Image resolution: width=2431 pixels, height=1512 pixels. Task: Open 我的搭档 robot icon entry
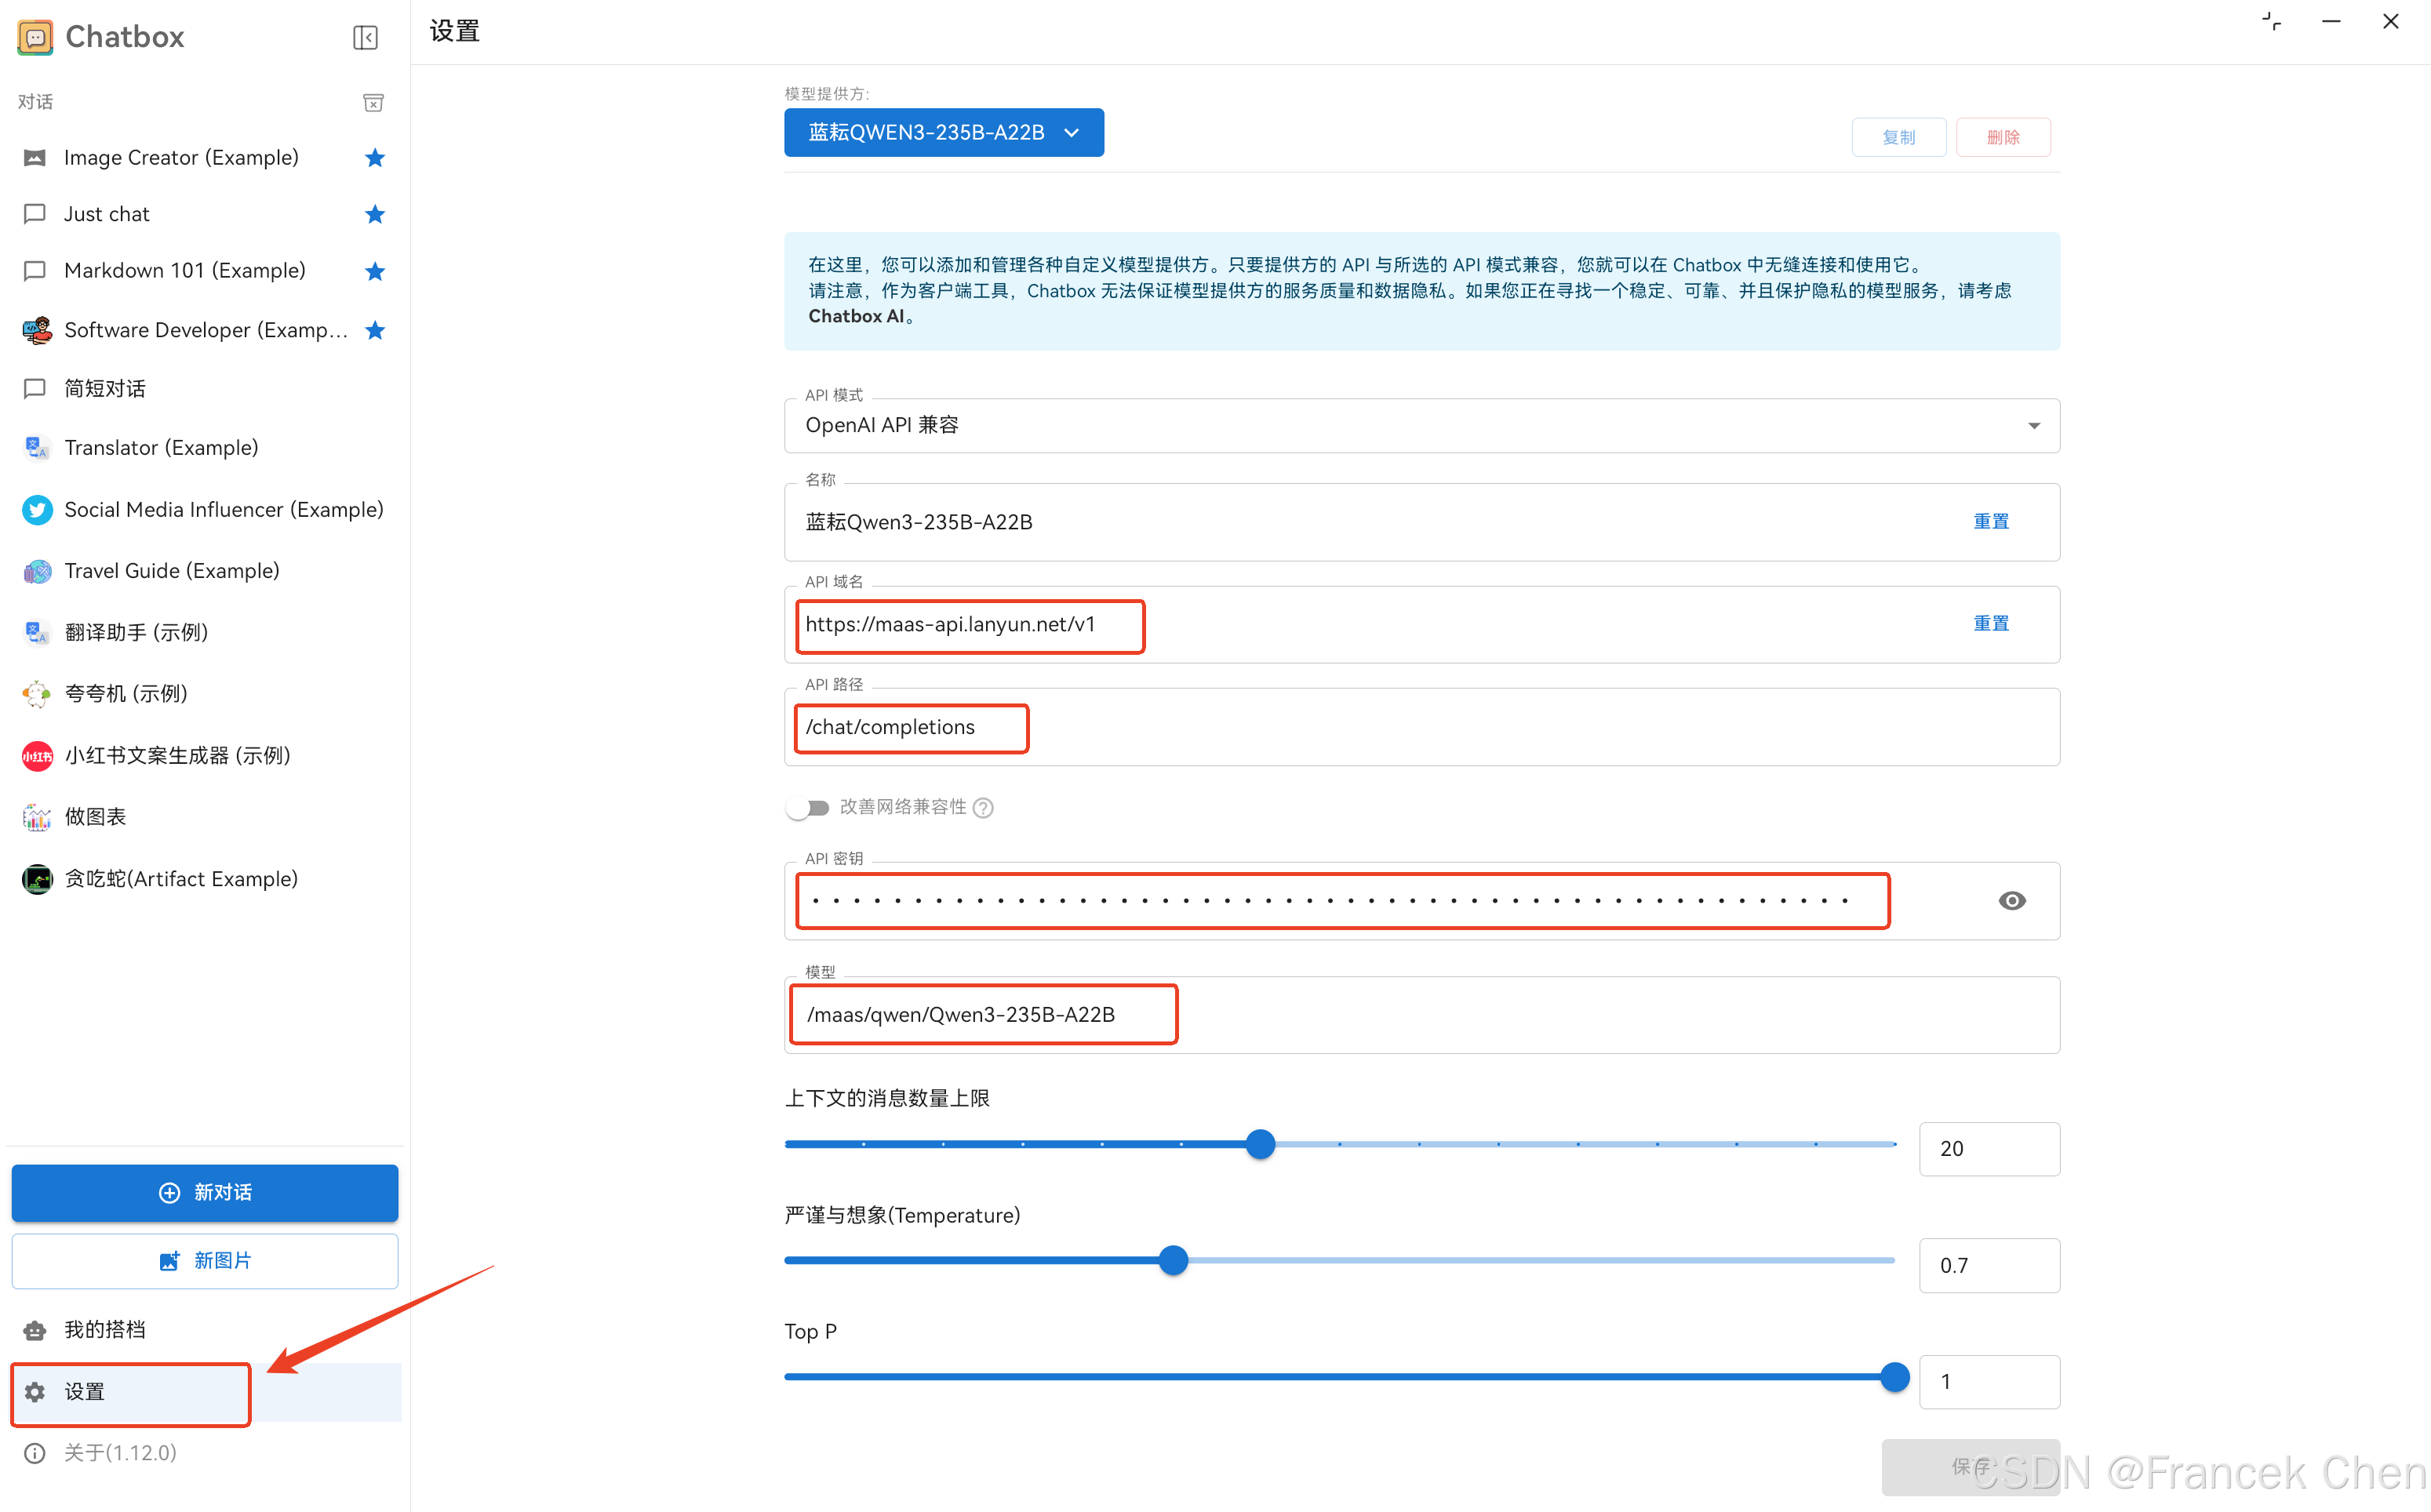[36, 1329]
